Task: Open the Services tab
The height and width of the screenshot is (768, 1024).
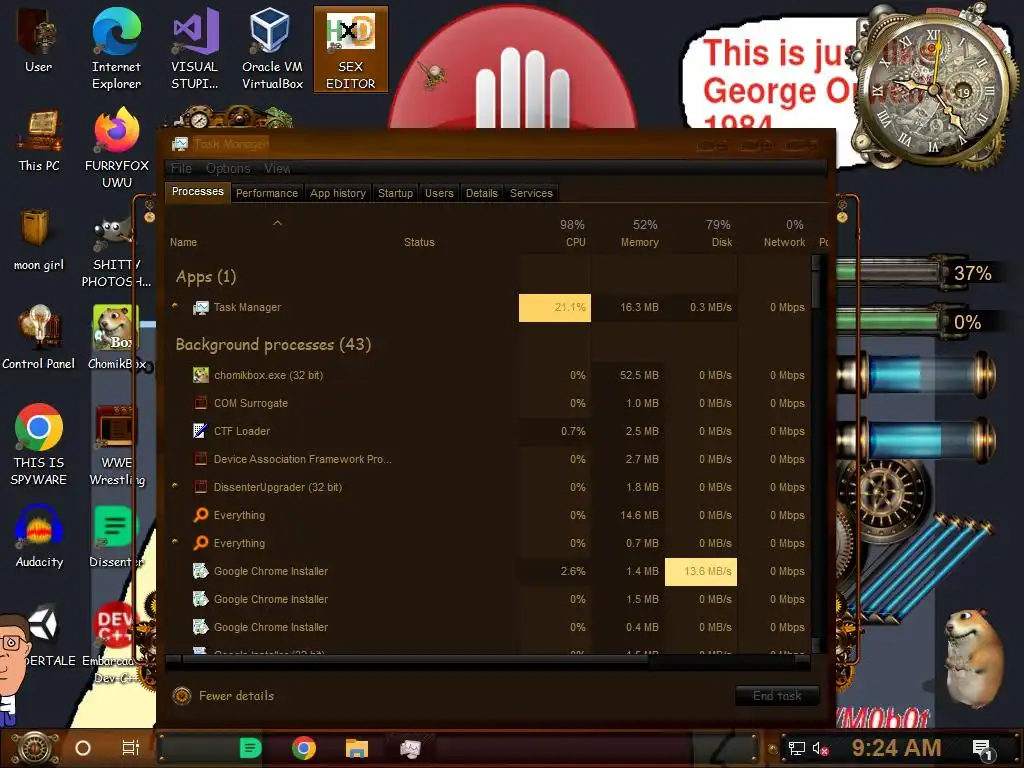Action: 531,193
